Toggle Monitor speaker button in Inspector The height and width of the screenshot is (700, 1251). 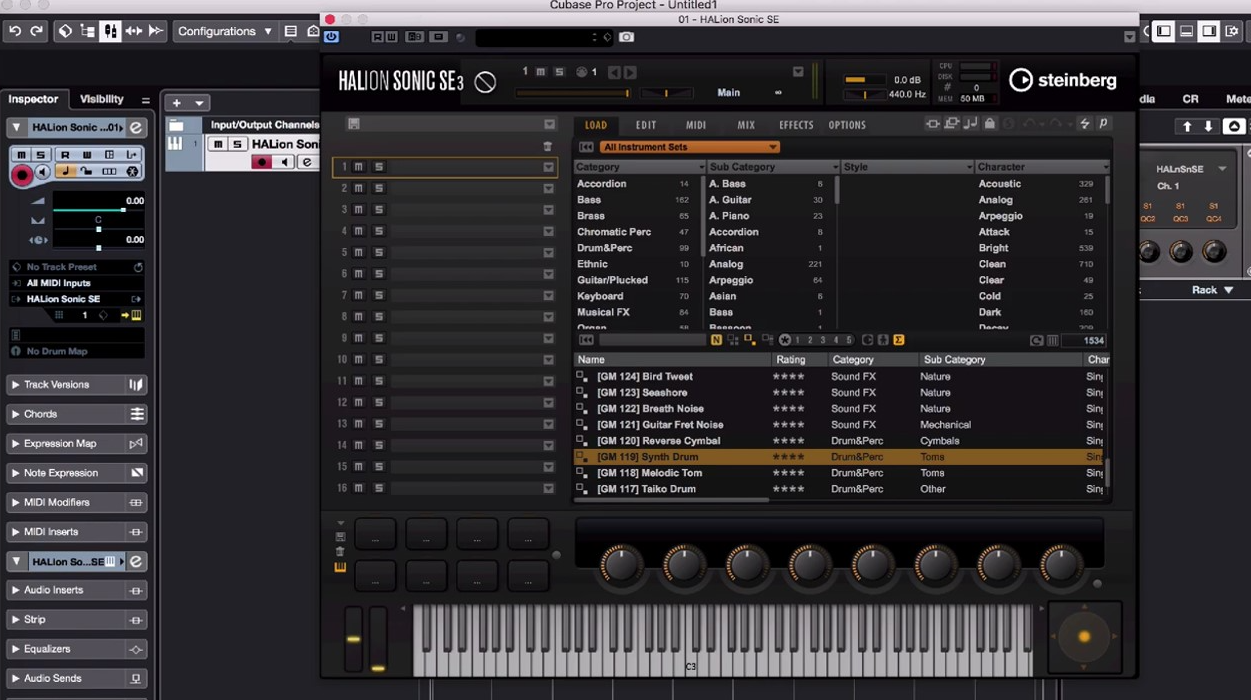coord(42,172)
